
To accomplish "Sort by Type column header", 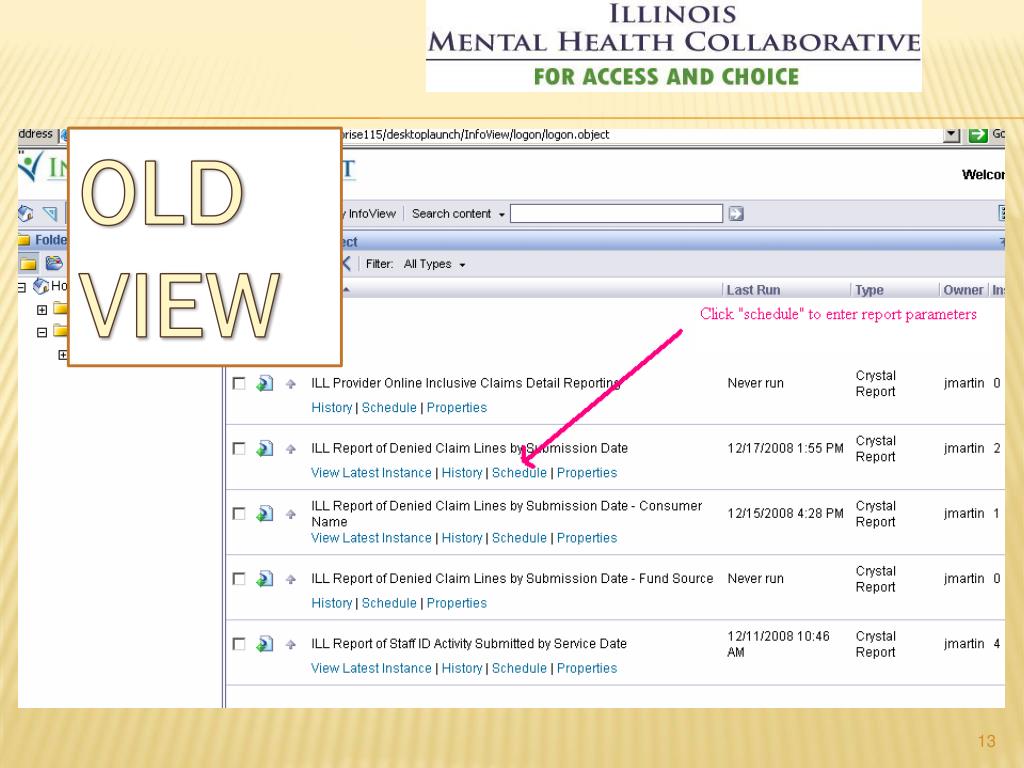I will pyautogui.click(x=869, y=290).
